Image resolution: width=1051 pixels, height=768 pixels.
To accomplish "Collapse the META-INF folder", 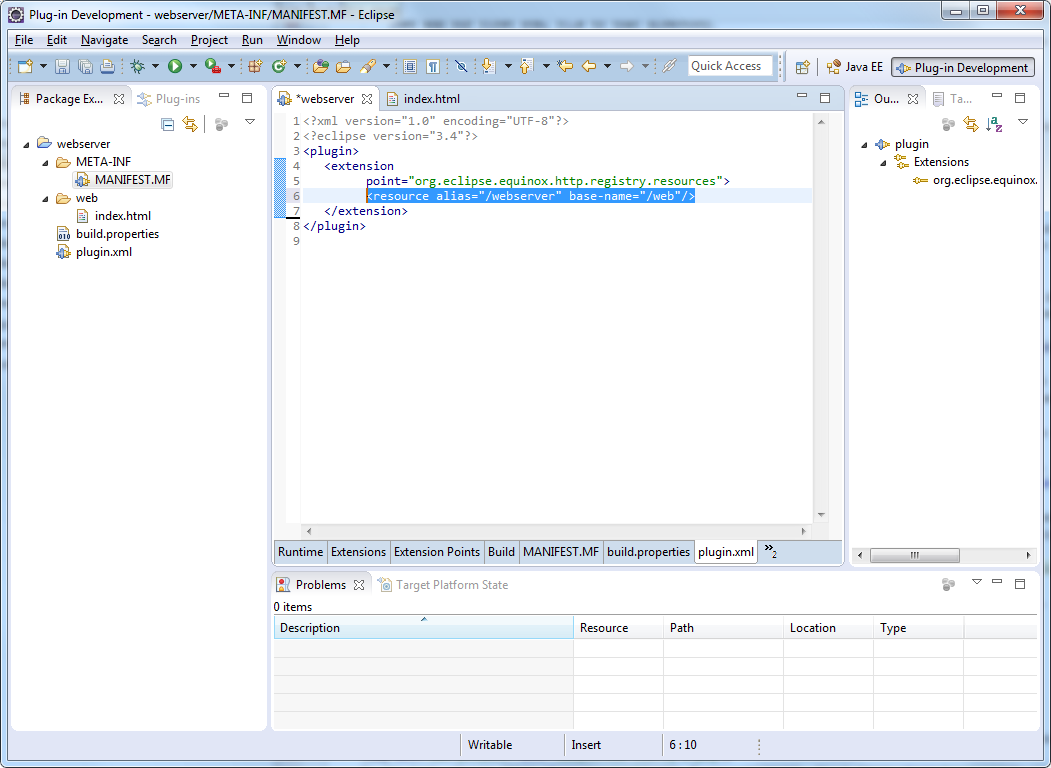I will click(x=46, y=162).
